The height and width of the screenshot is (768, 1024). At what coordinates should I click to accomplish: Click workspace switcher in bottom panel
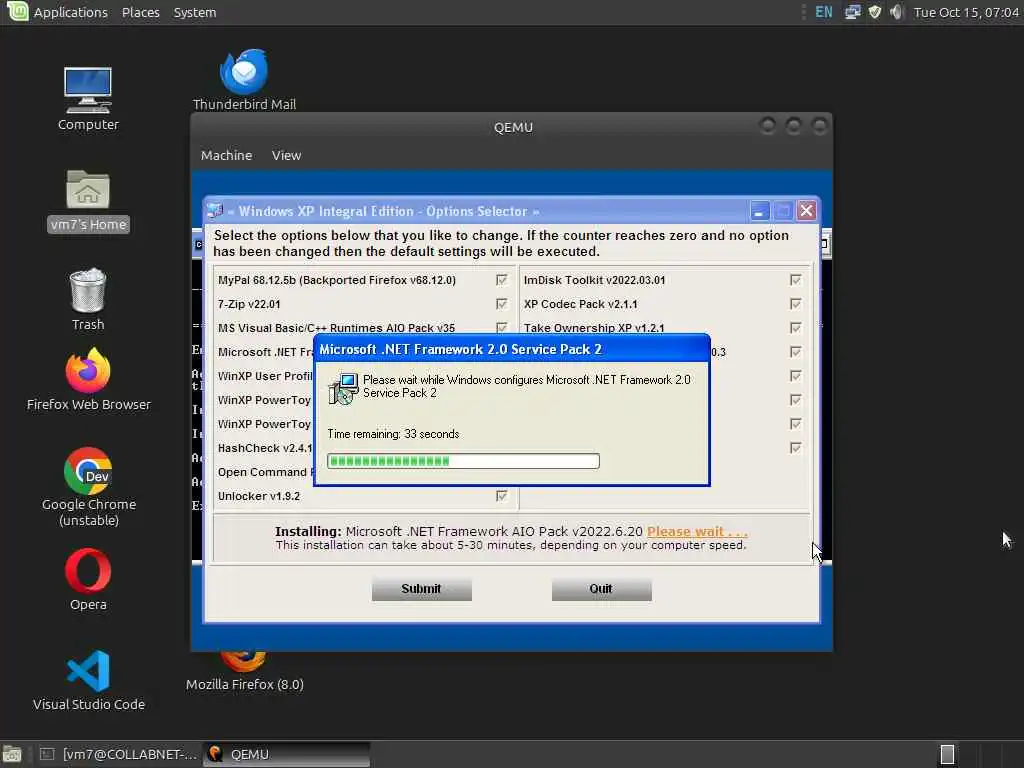click(947, 754)
